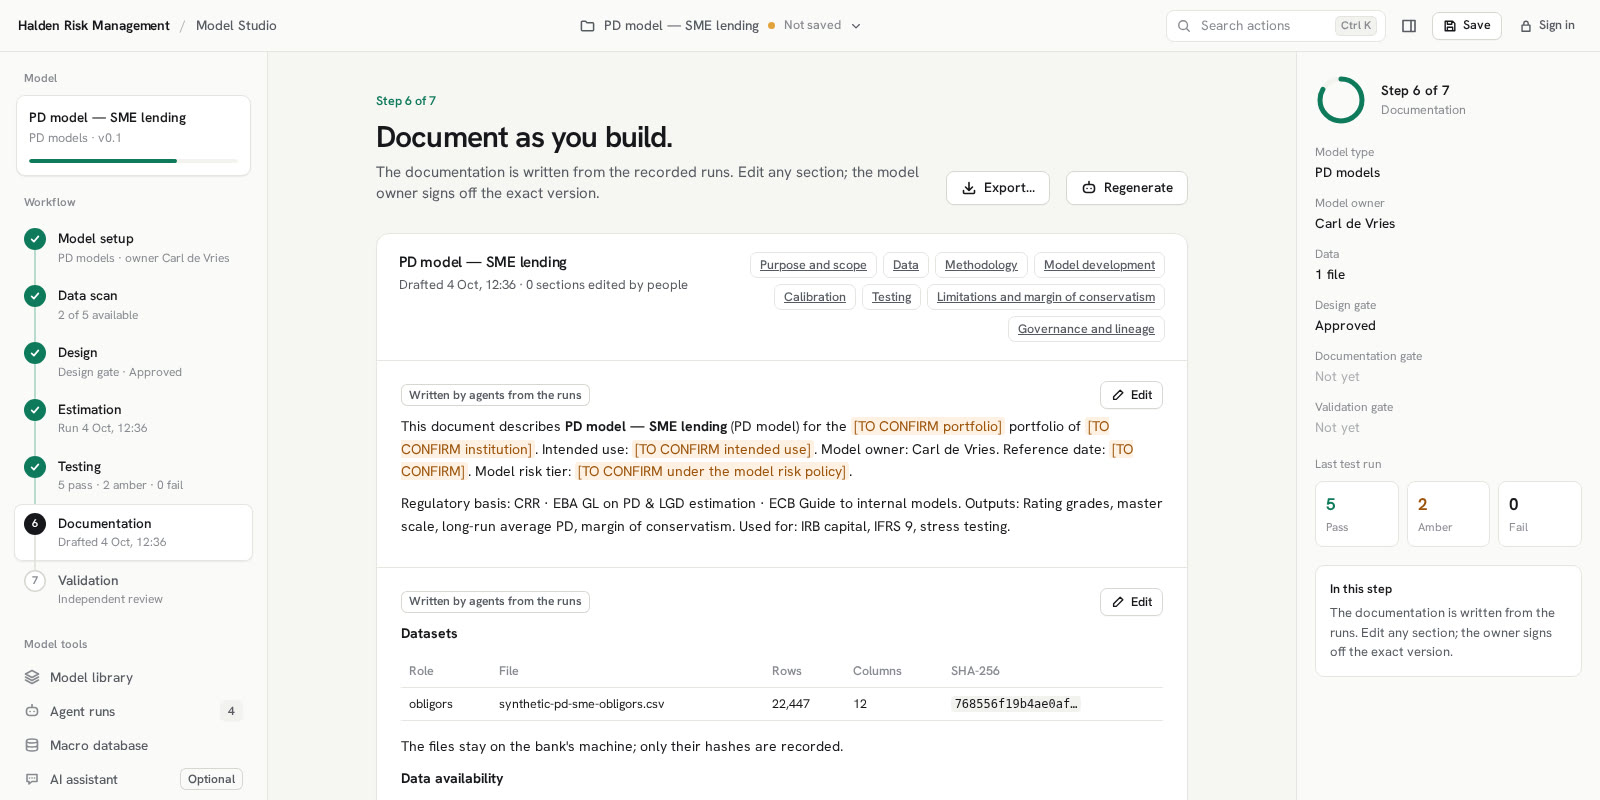Image resolution: width=1600 pixels, height=800 pixels.
Task: Open the Export… options
Action: click(x=998, y=188)
